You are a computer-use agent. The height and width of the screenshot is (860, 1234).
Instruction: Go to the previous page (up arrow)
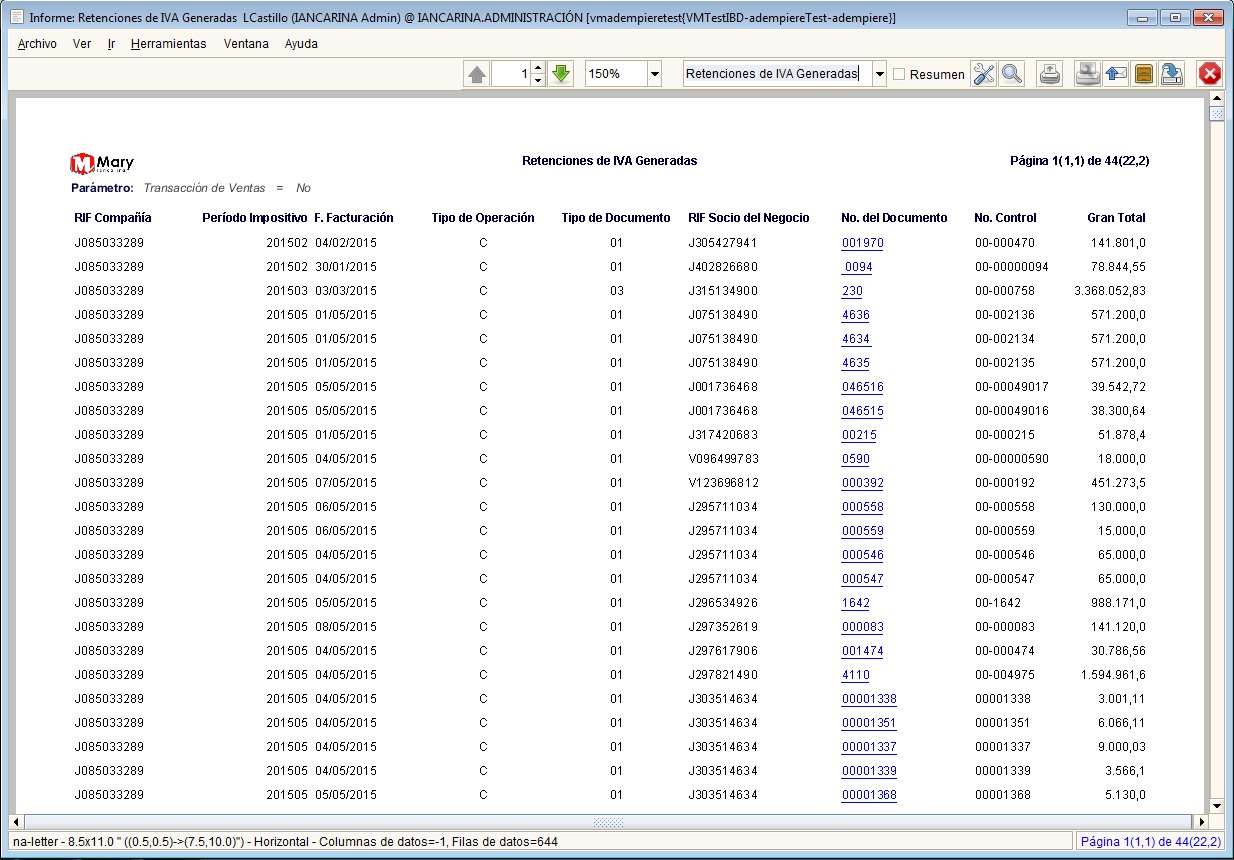click(477, 74)
